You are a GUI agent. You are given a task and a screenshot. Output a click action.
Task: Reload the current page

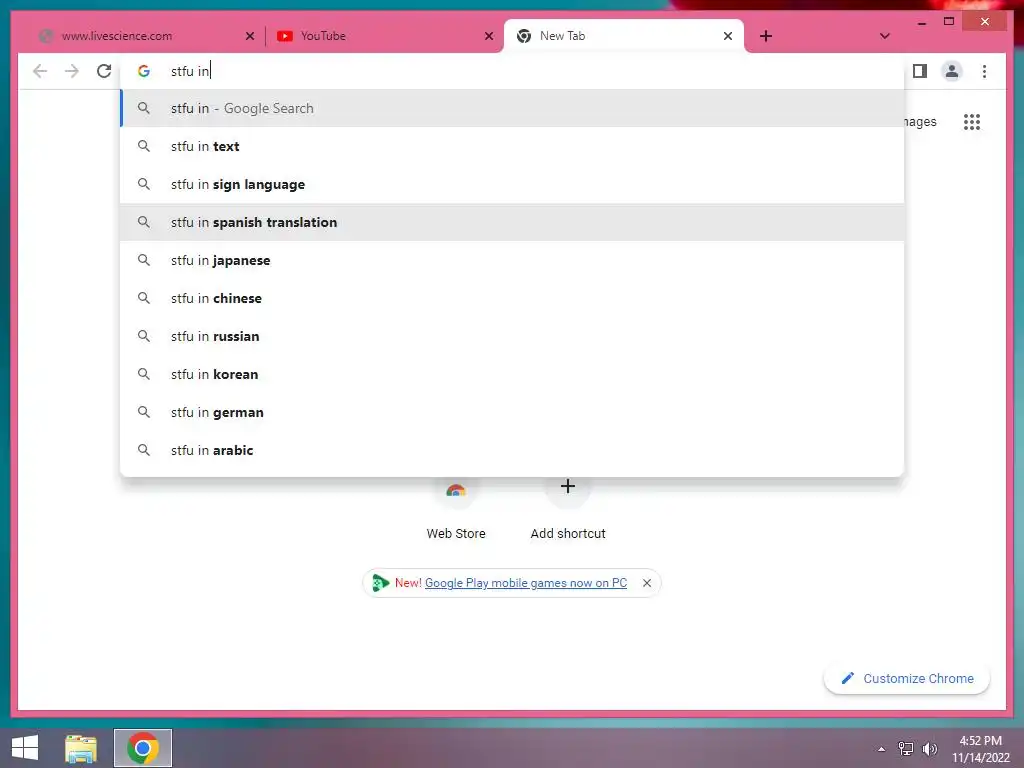coord(104,71)
